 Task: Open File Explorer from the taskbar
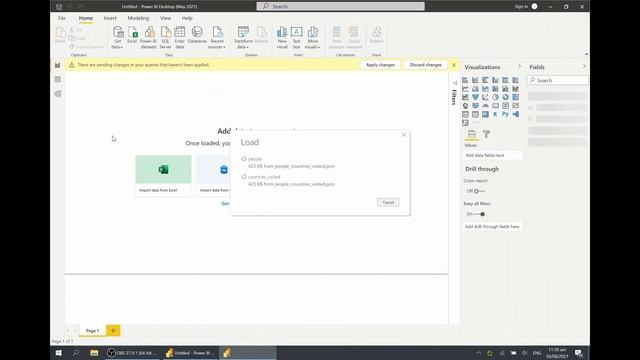[94, 353]
